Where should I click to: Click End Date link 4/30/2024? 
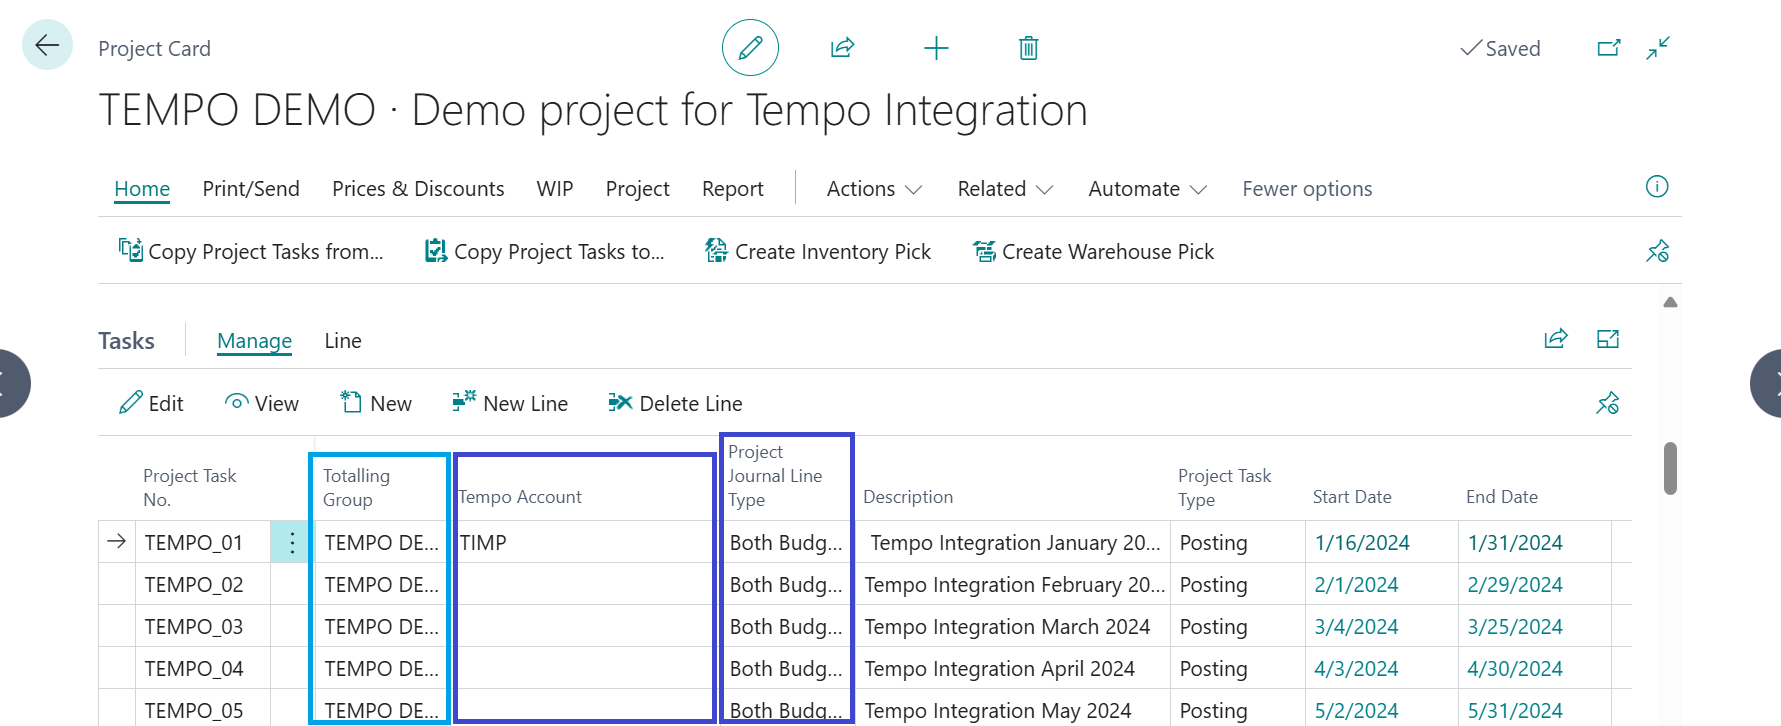tap(1515, 669)
